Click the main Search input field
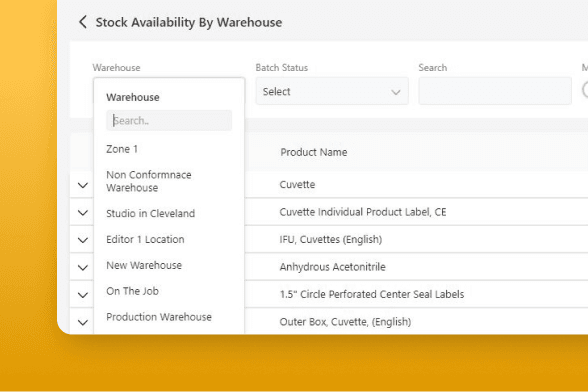 pos(495,91)
